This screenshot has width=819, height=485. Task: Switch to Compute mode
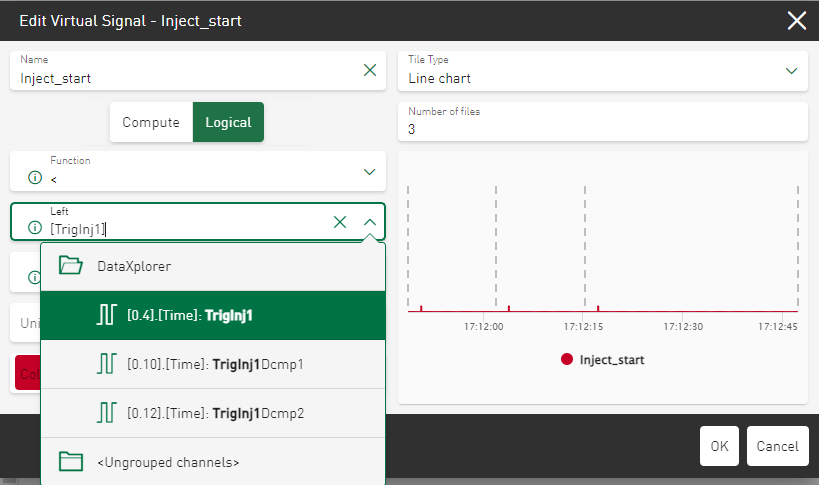[x=151, y=122]
